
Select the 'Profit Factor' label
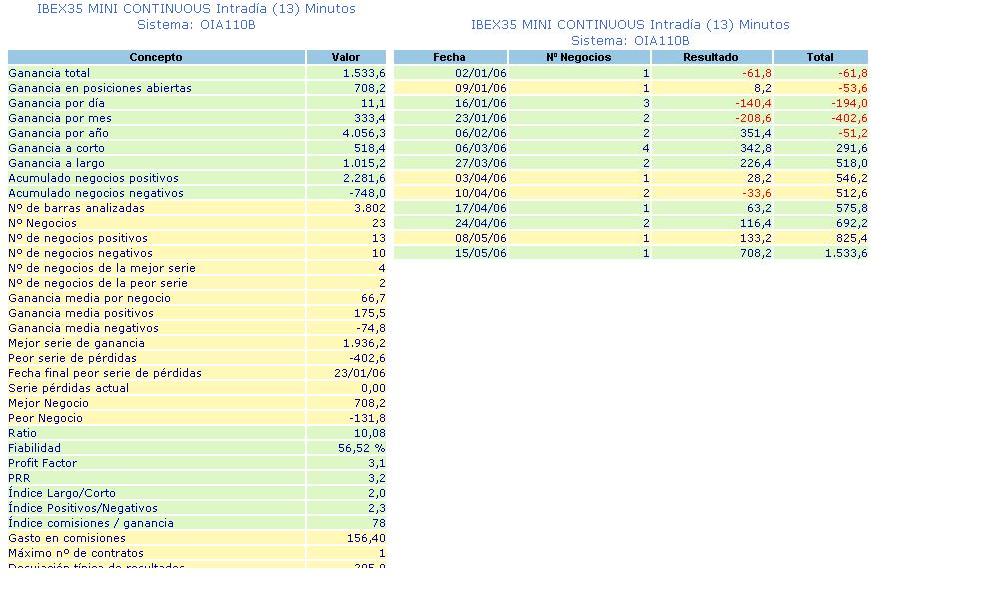(x=43, y=463)
